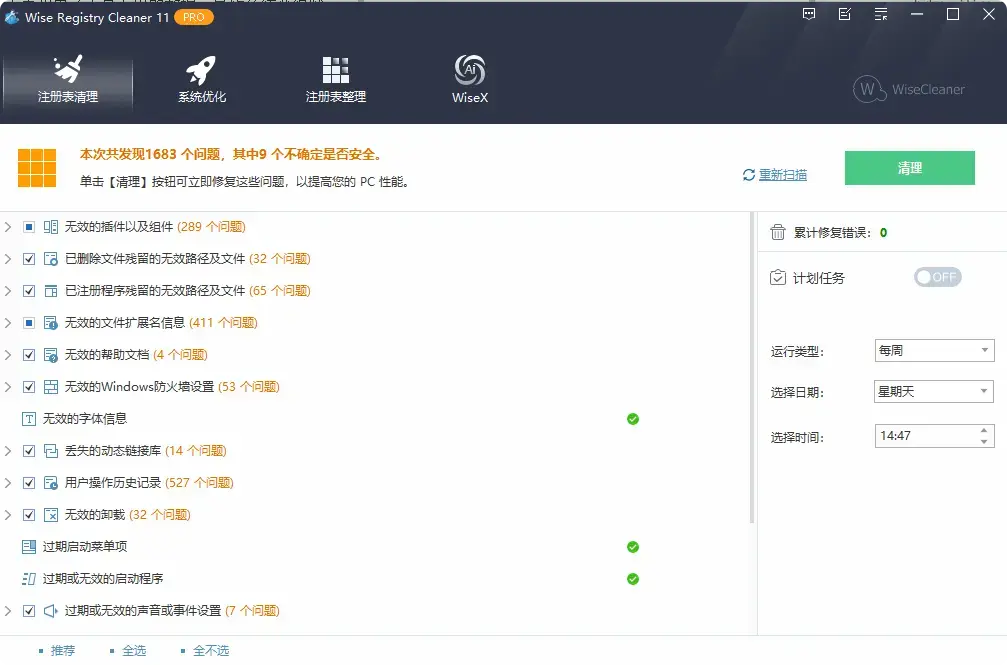Click the 计划任务 scheduled task icon
This screenshot has height=665, width=1007.
pos(778,278)
